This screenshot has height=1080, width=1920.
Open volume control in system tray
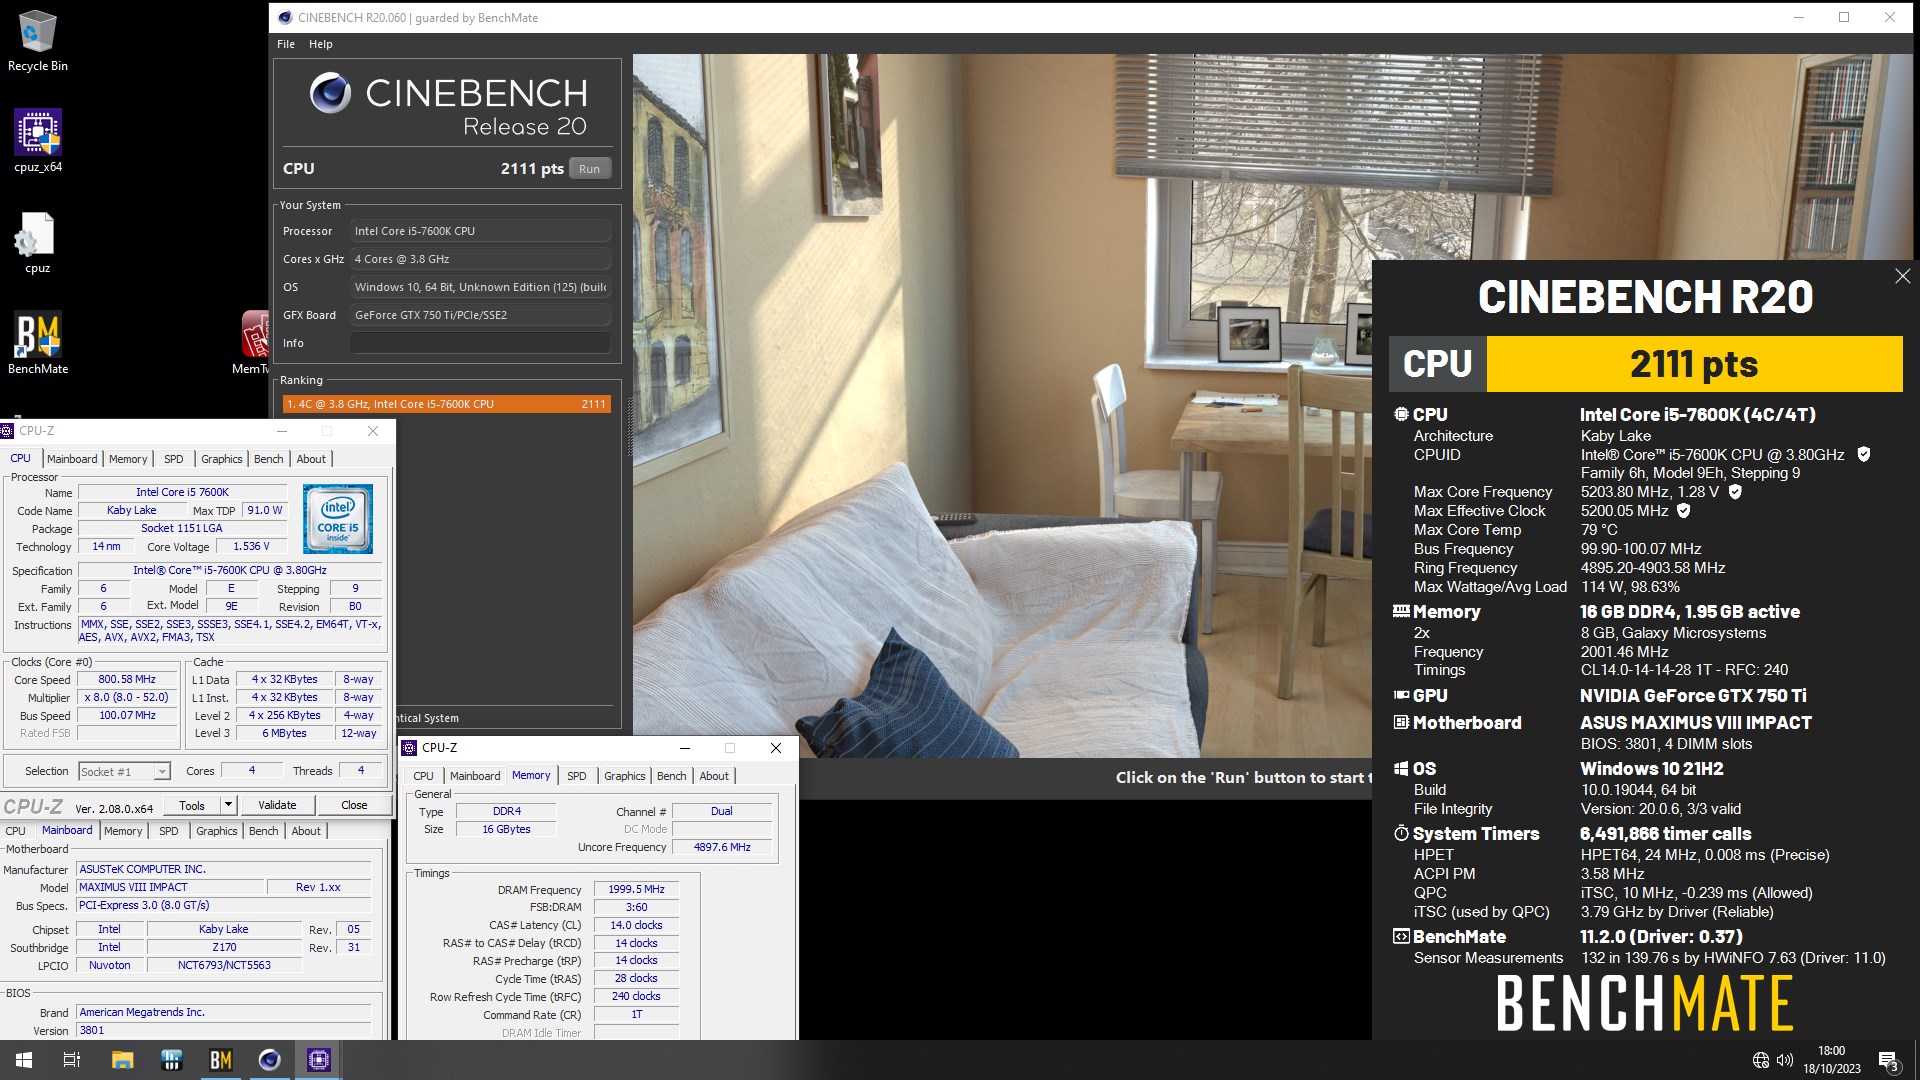(1785, 1060)
